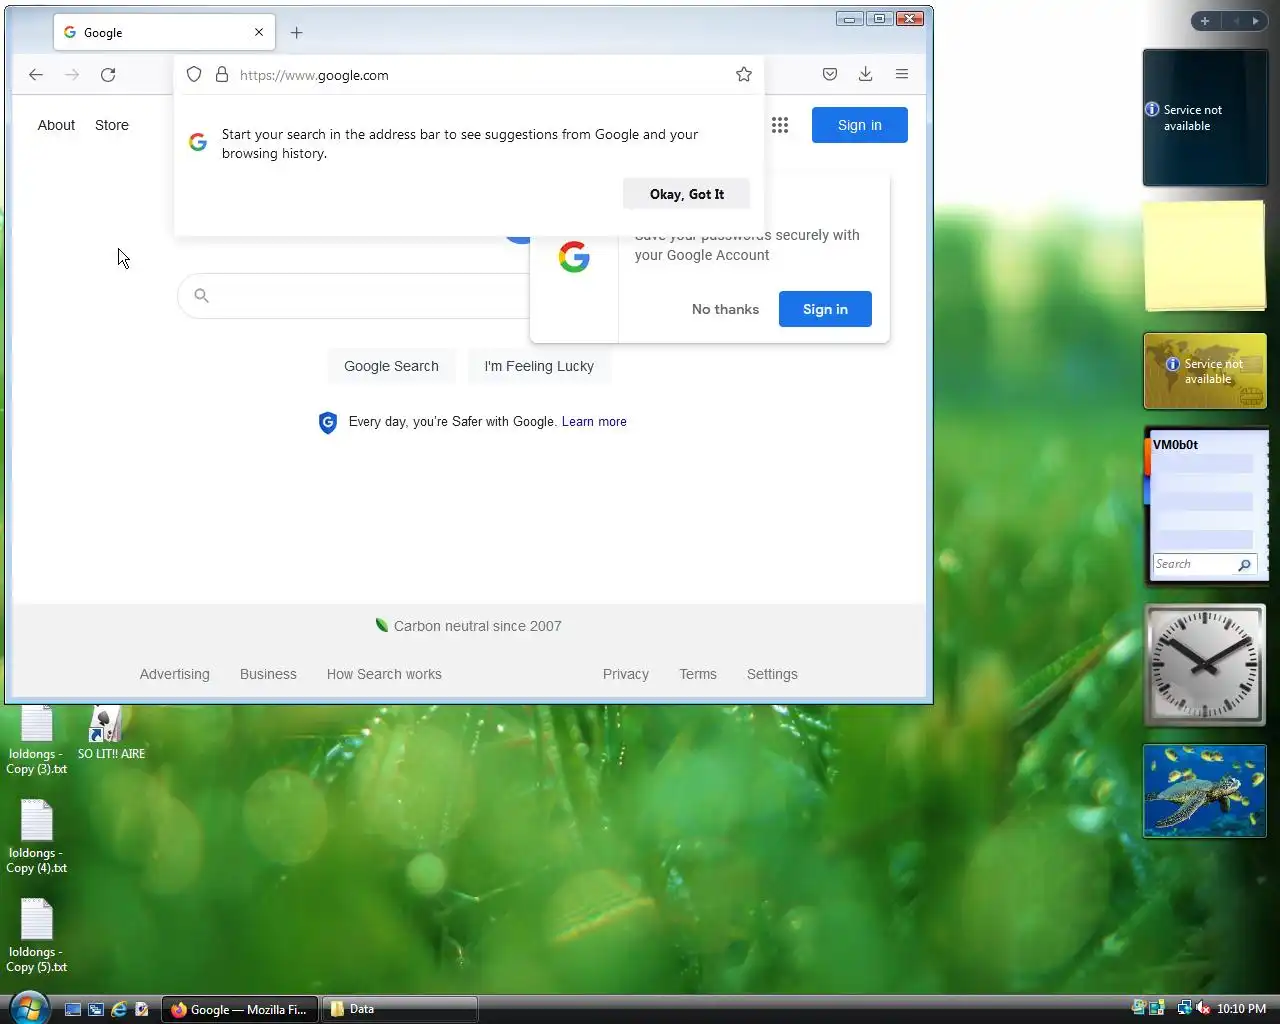Click the Firefox forward arrow
1280x1024 pixels.
[x=72, y=74]
